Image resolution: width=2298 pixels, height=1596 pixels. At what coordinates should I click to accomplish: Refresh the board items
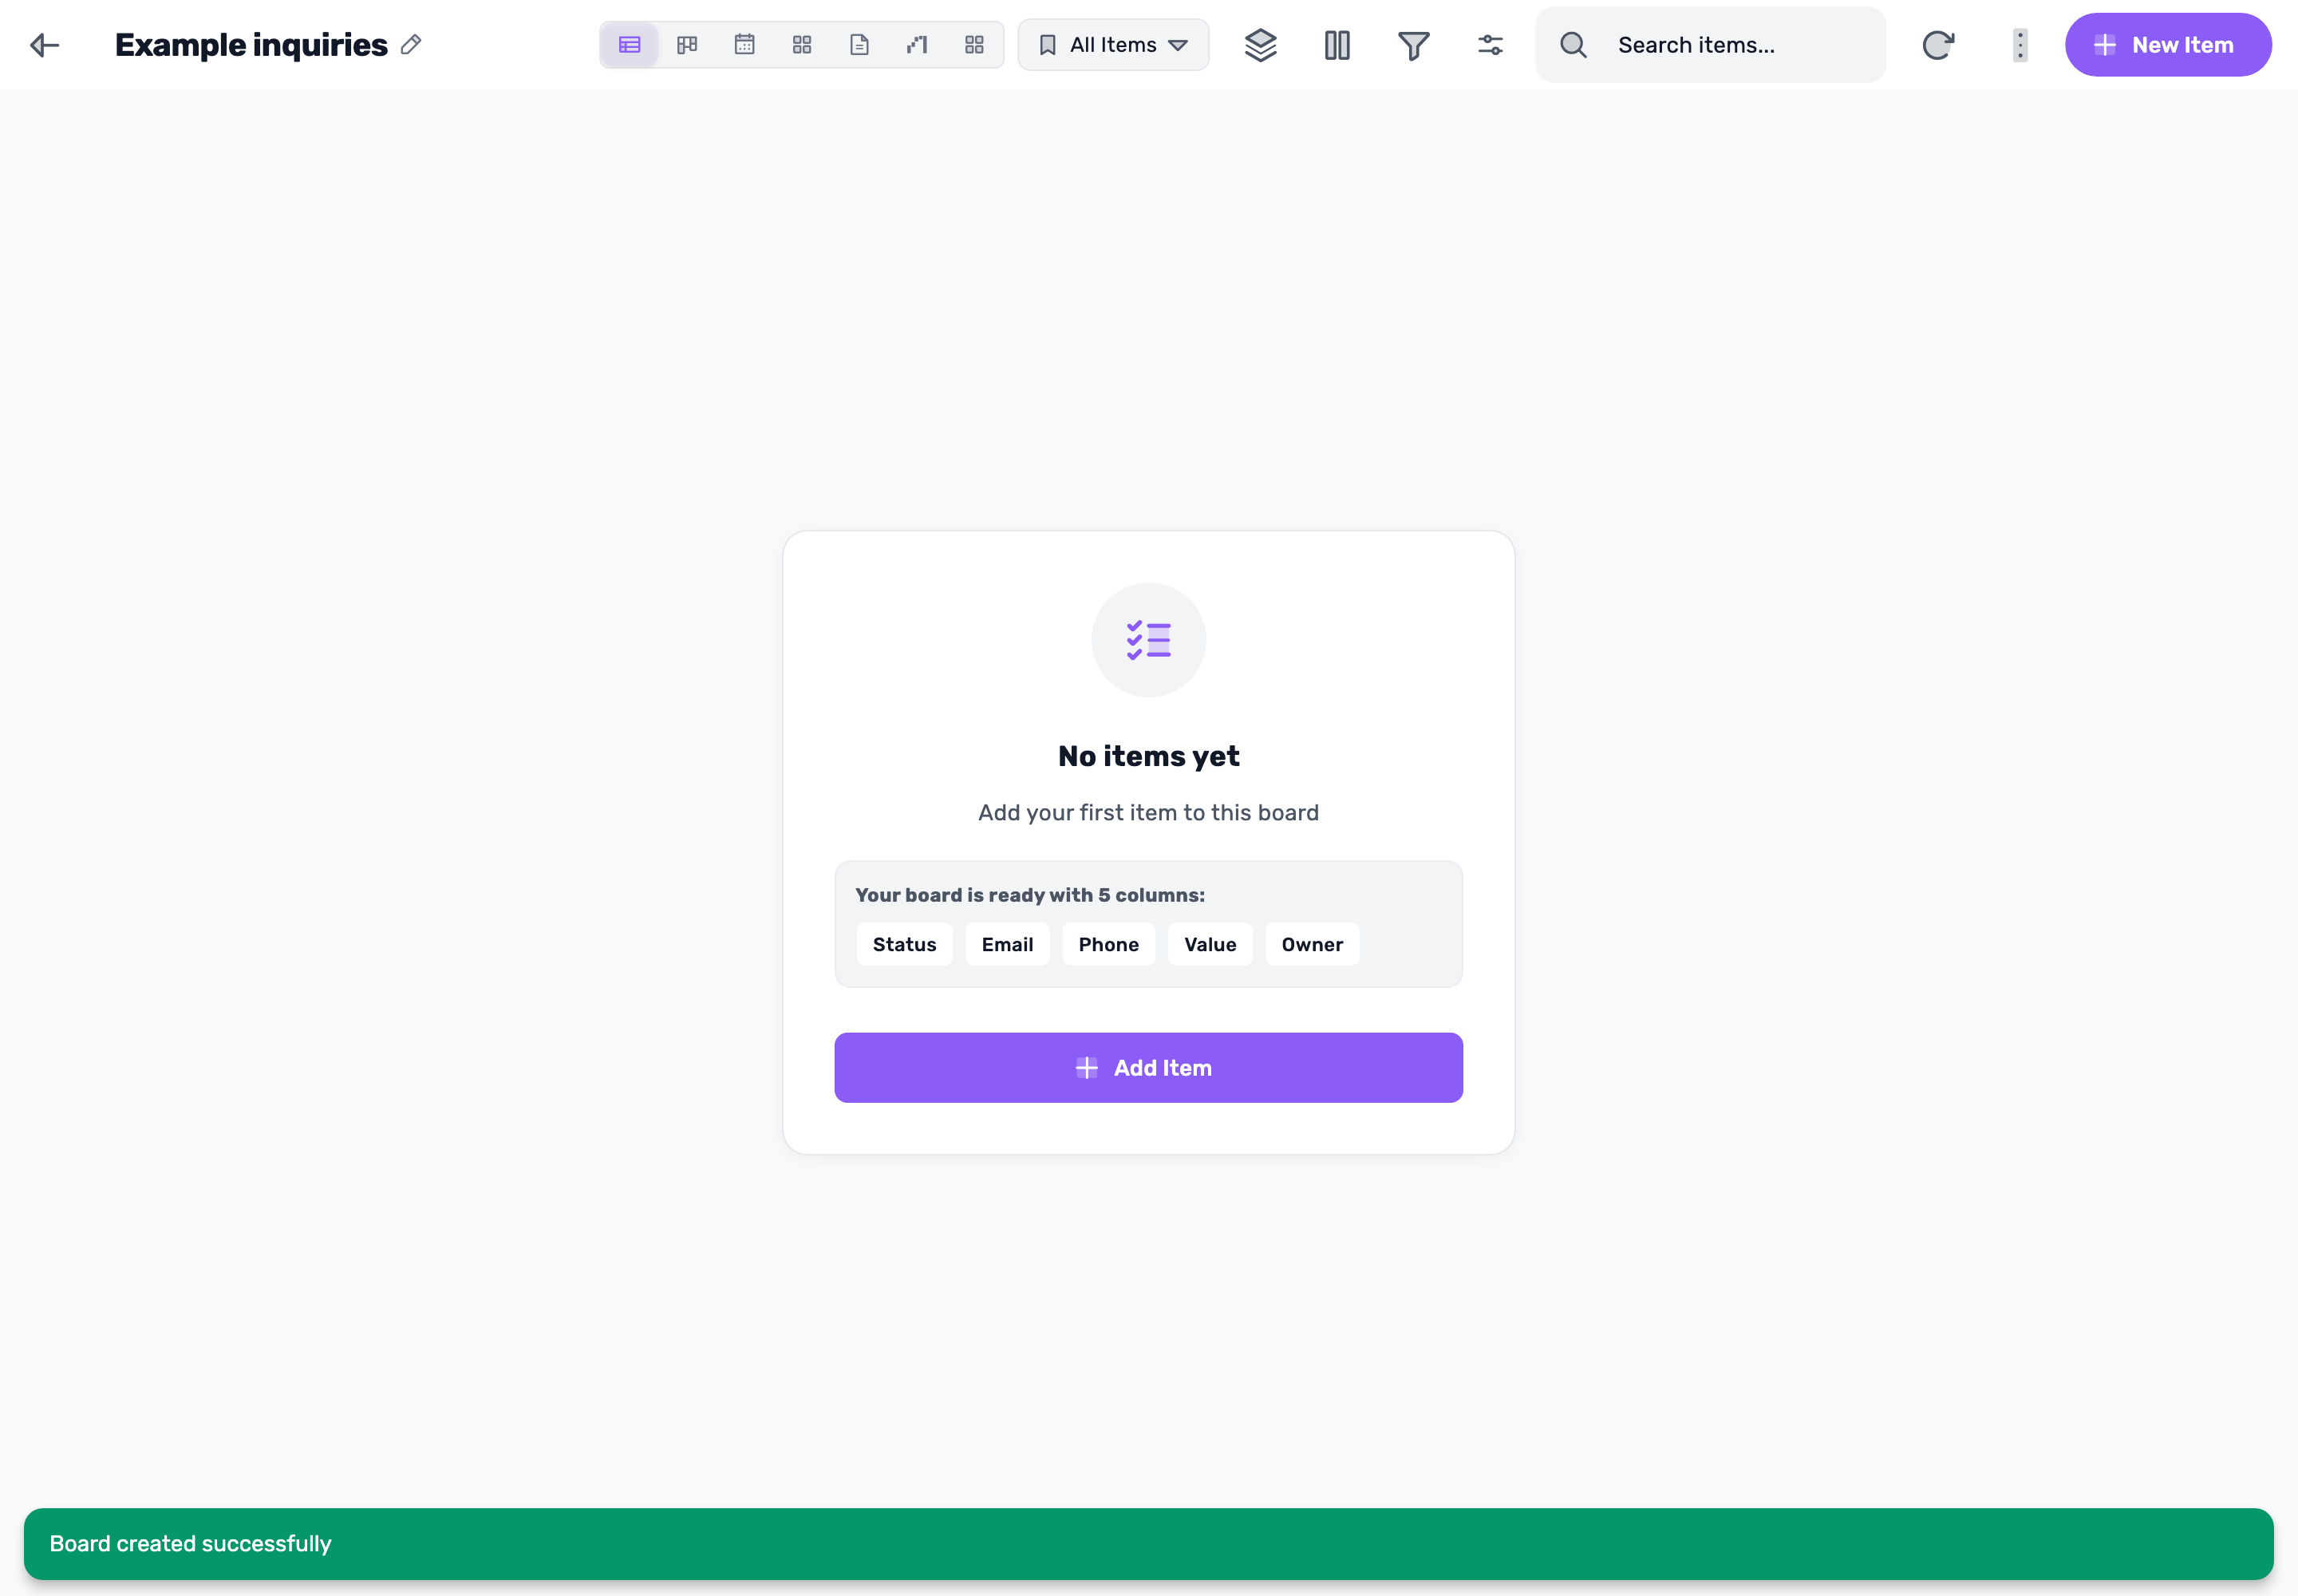click(x=1937, y=45)
